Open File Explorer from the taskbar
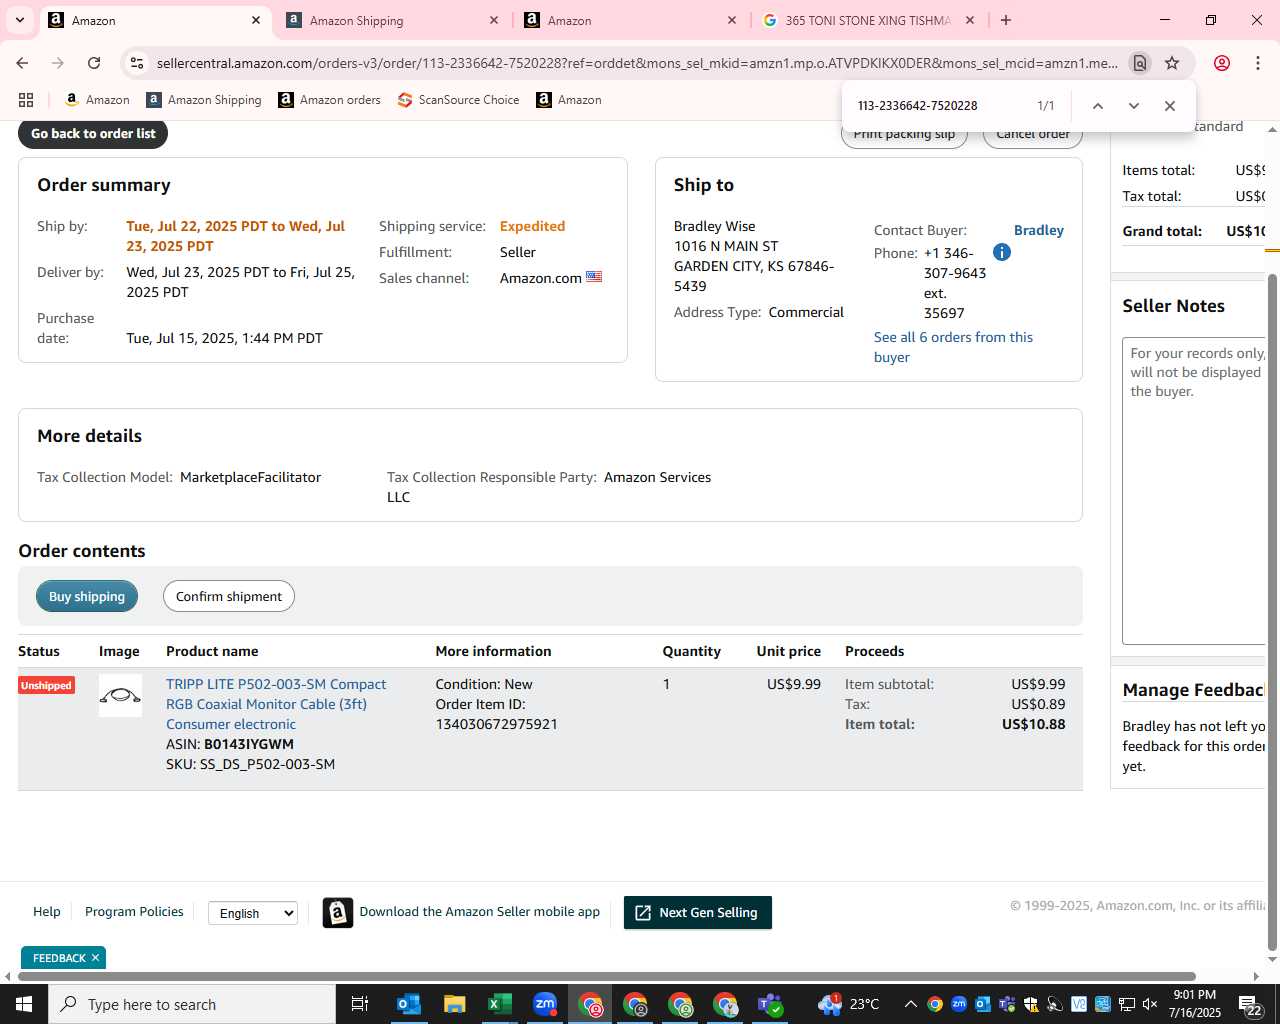The height and width of the screenshot is (1024, 1280). [454, 1004]
